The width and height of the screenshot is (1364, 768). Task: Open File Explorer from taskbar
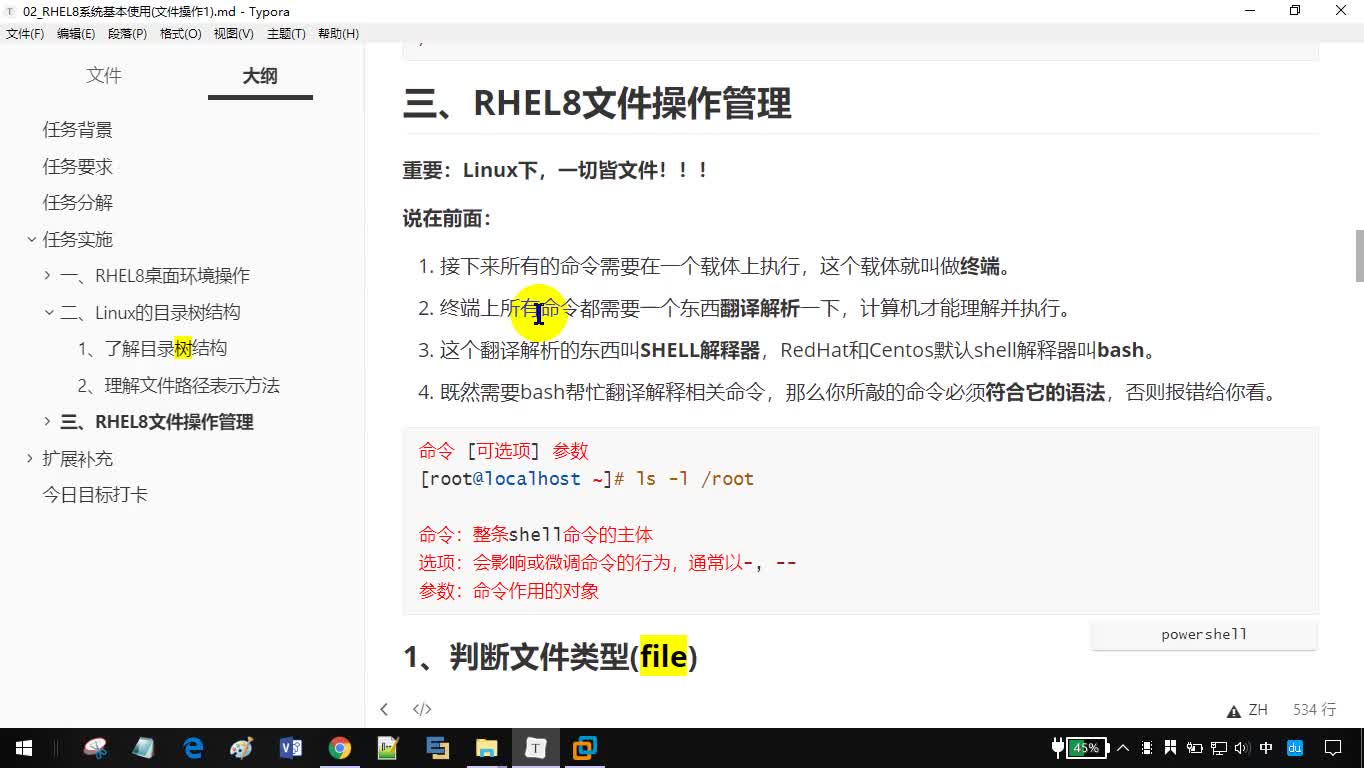pos(486,747)
